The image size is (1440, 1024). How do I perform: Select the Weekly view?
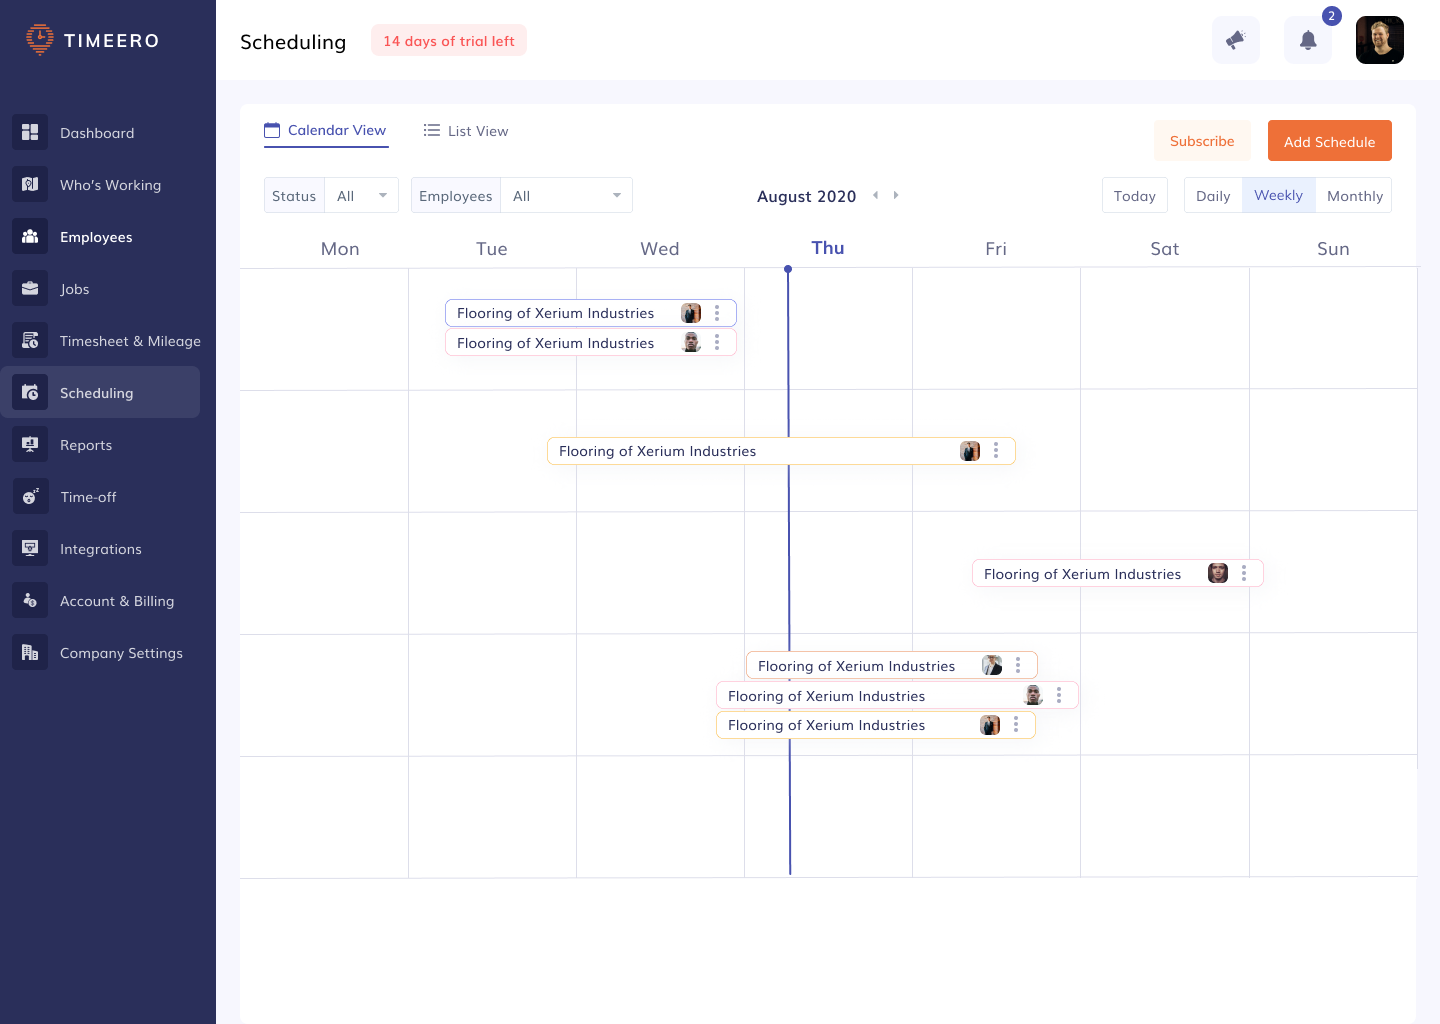click(1279, 195)
